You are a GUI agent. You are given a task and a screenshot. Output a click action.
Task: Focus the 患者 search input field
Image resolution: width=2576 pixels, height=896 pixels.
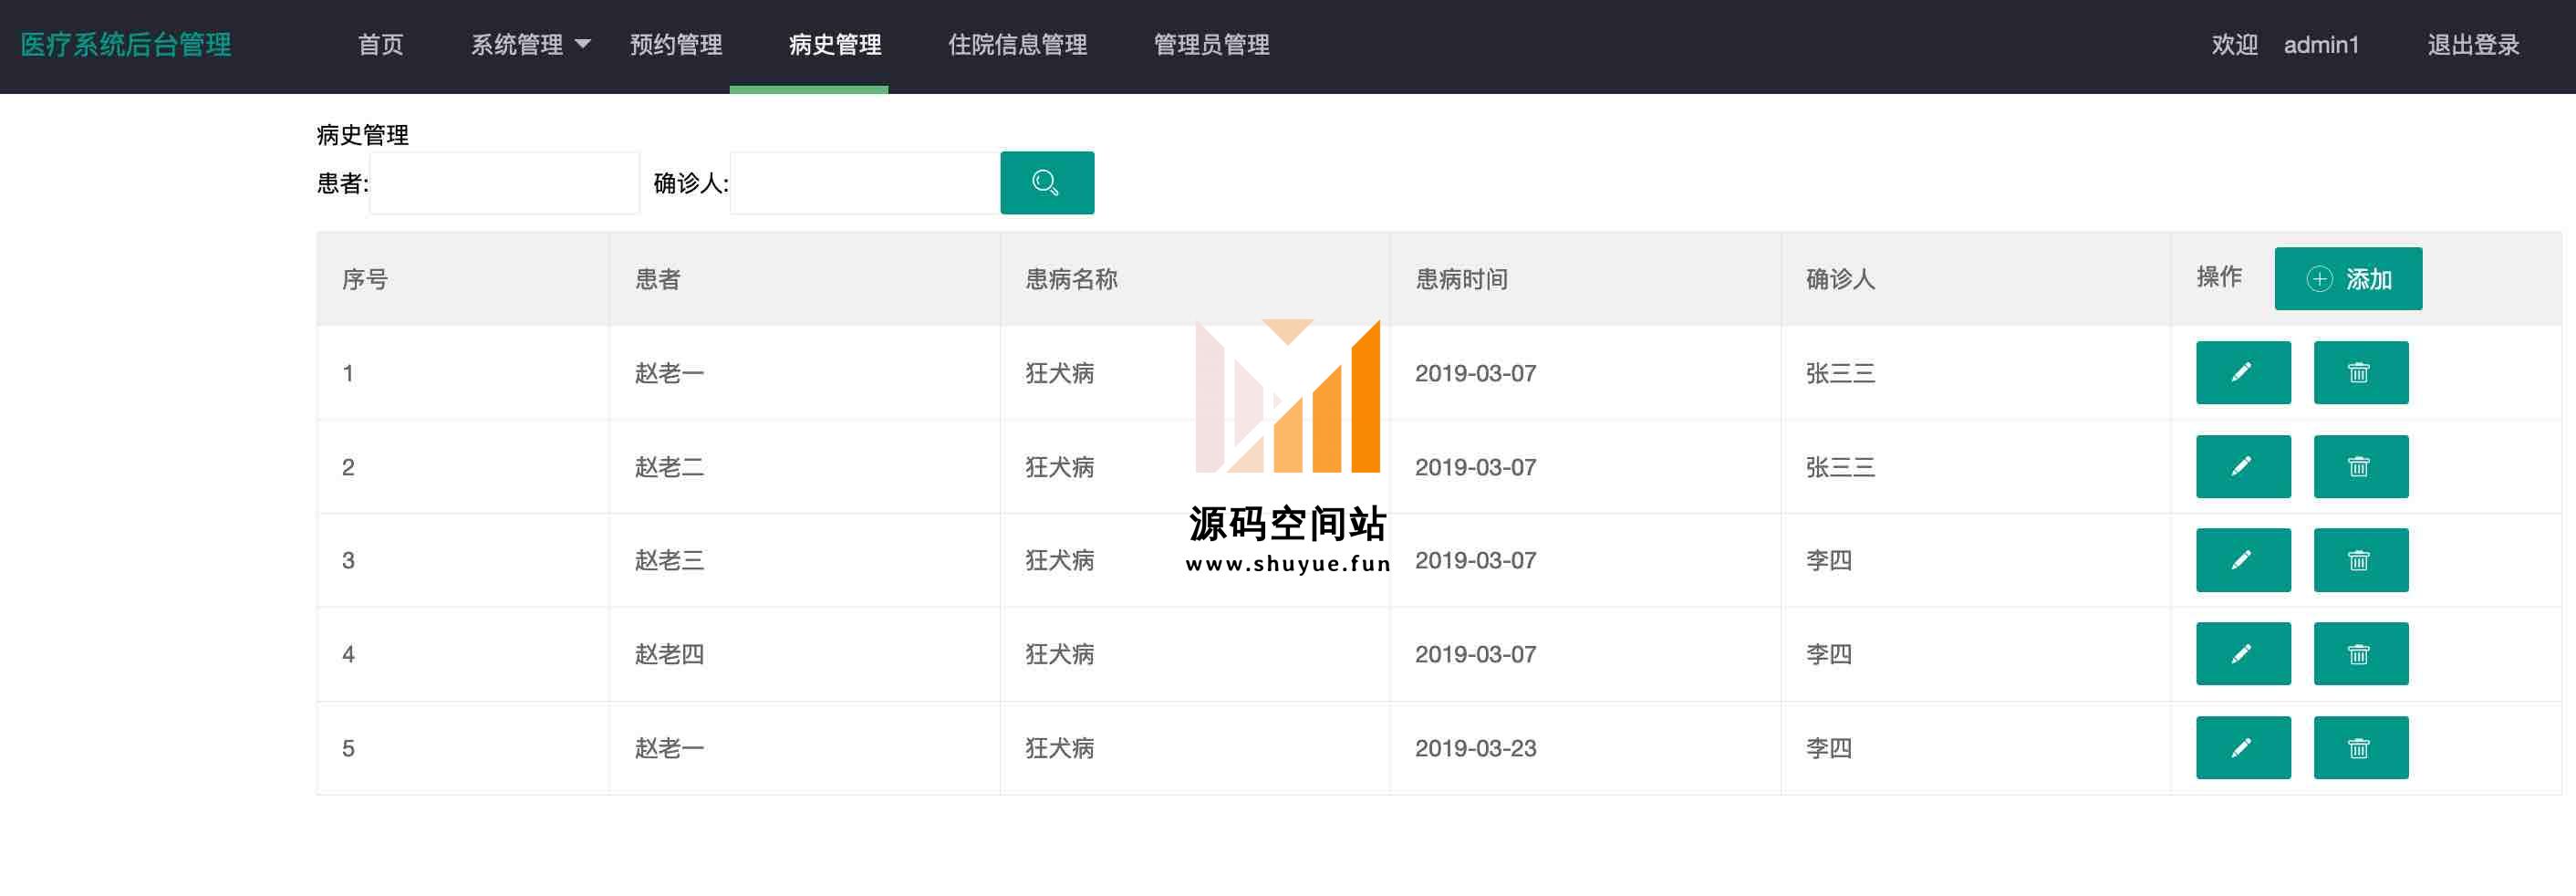click(504, 183)
